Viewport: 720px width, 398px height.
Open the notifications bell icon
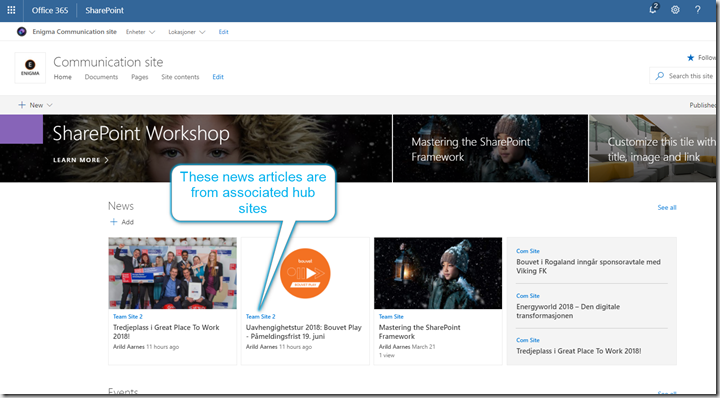[x=653, y=9]
